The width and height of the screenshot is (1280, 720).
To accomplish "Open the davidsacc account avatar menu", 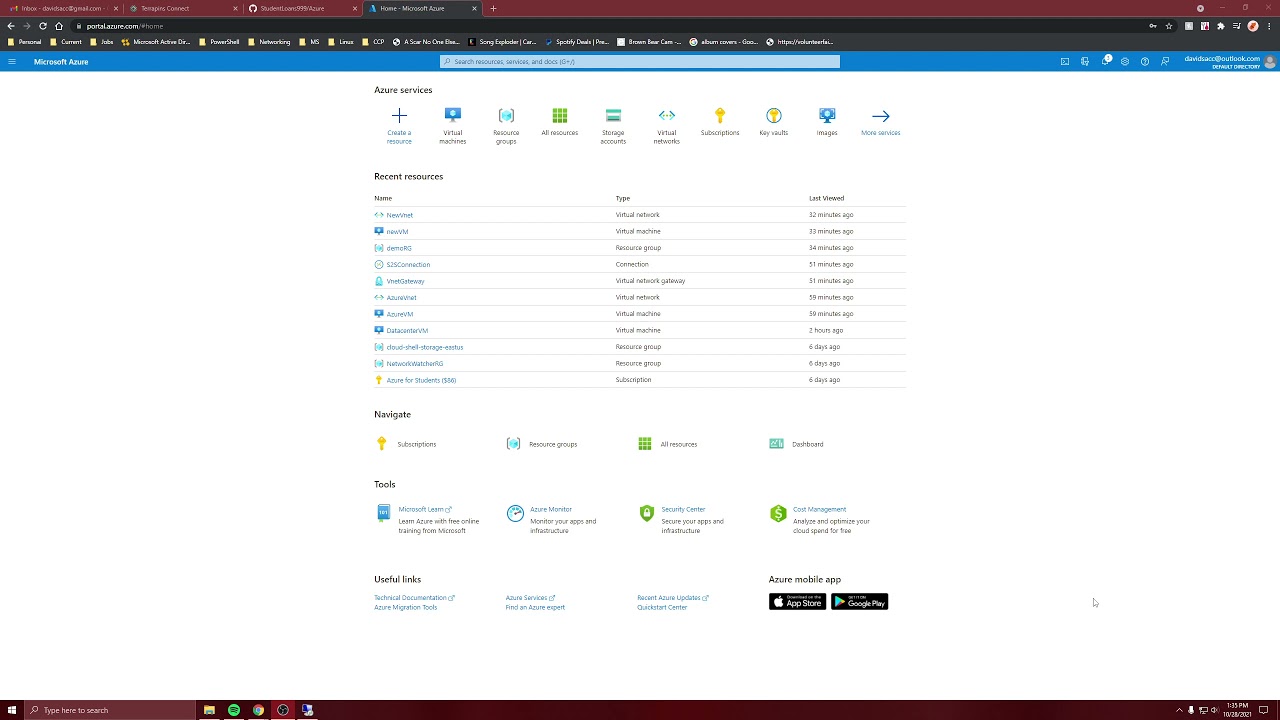I will click(1270, 62).
